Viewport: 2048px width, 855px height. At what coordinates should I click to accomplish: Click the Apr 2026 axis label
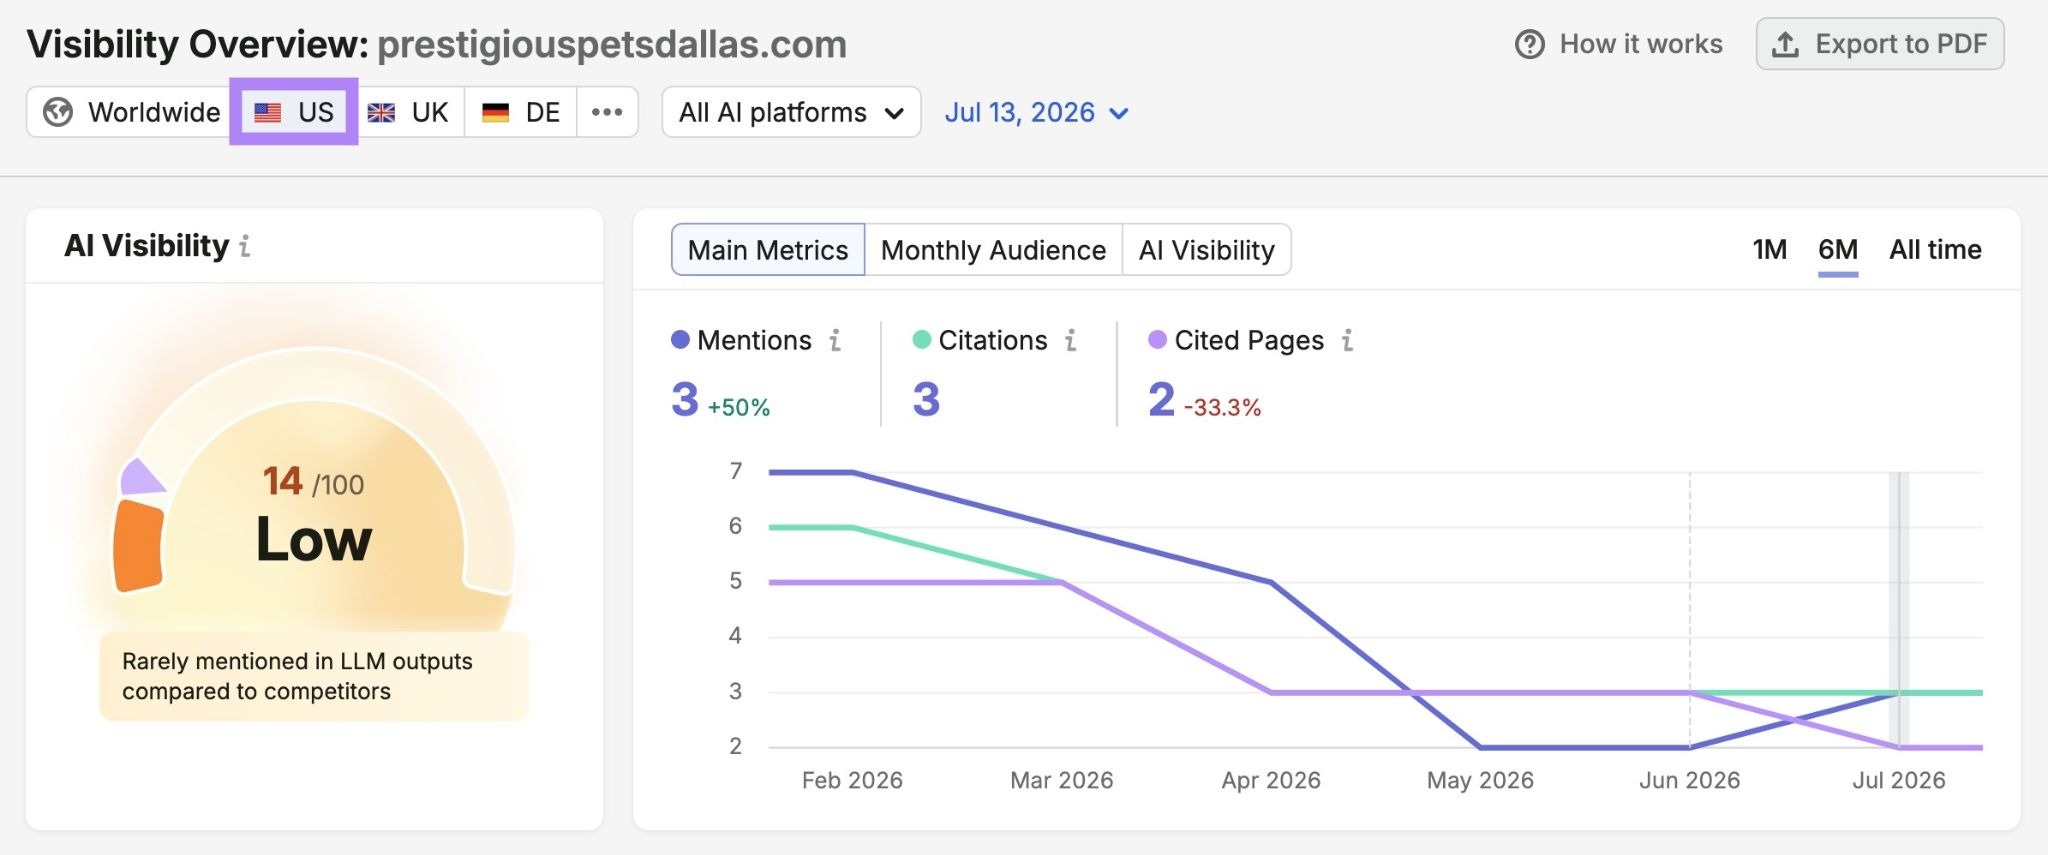point(1271,781)
